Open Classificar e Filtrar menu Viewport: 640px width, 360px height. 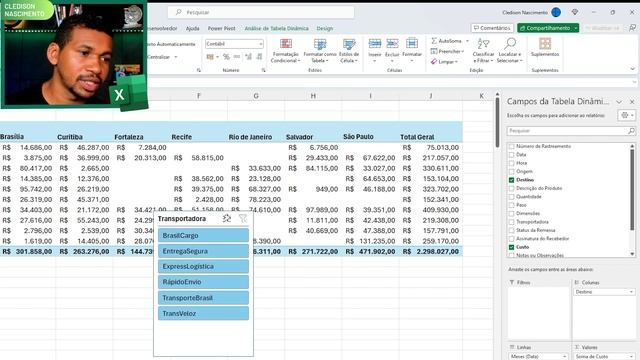[483, 51]
